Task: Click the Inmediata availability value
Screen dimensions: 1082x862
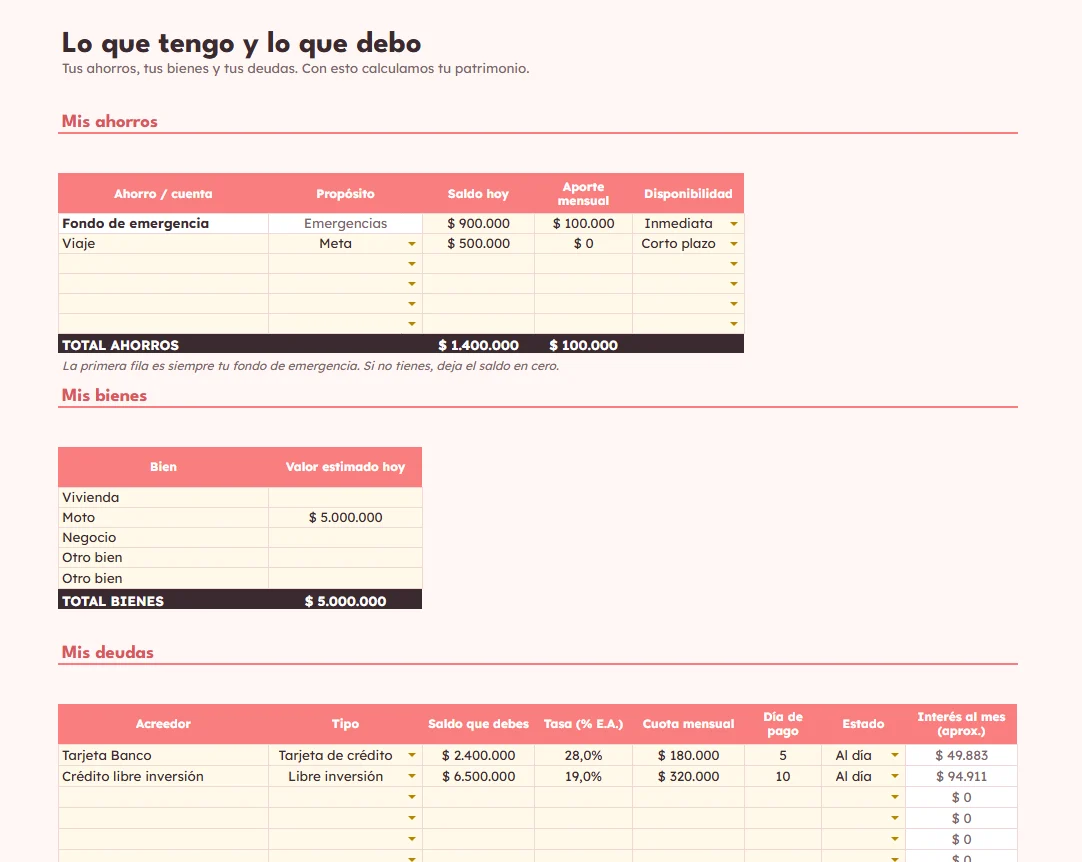Action: point(678,224)
